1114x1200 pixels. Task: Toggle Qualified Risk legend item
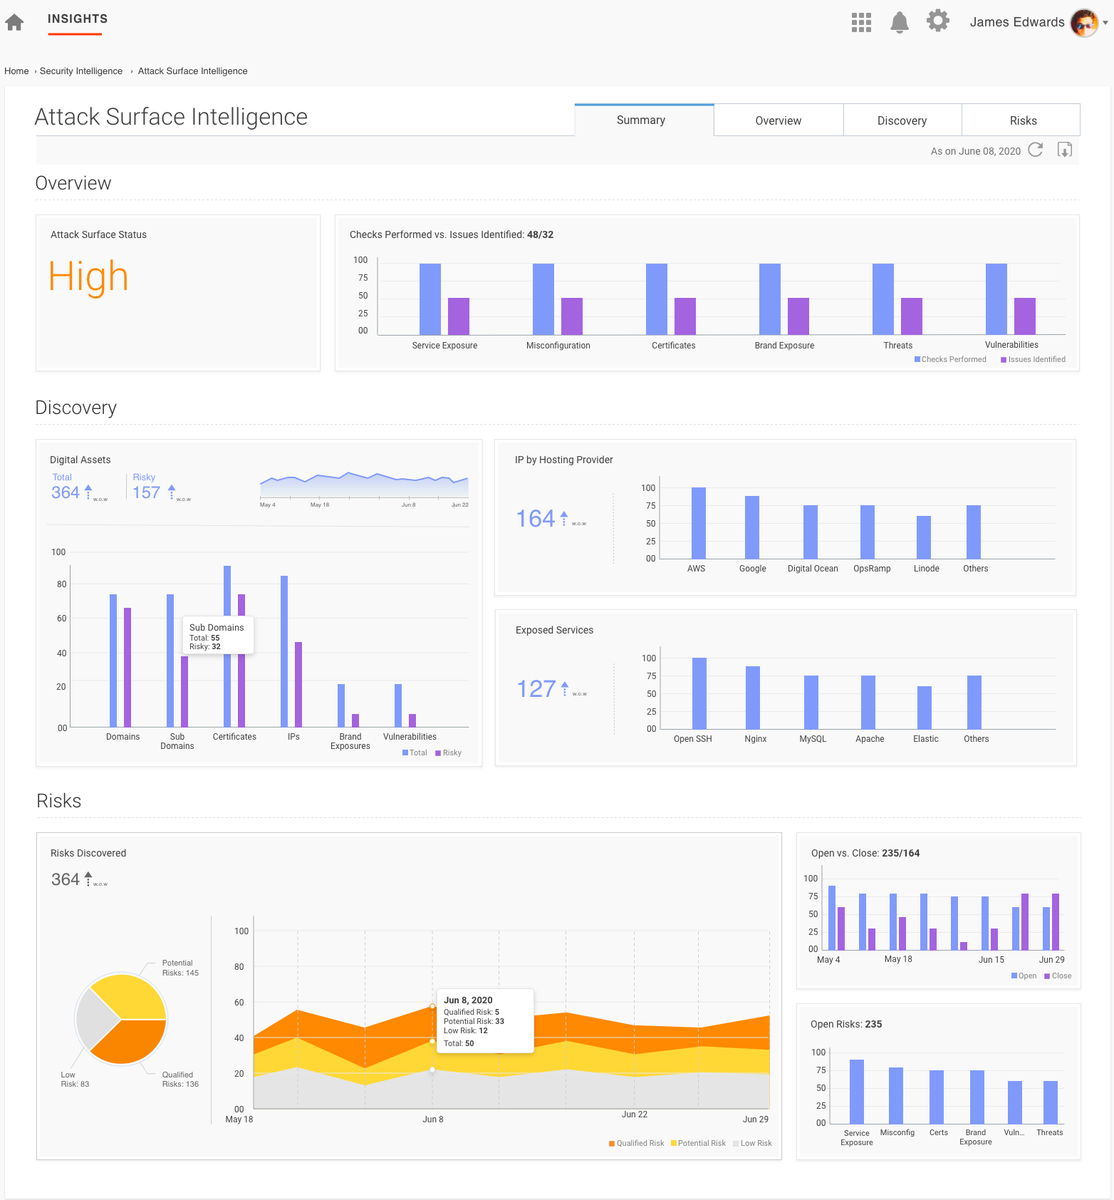636,1143
